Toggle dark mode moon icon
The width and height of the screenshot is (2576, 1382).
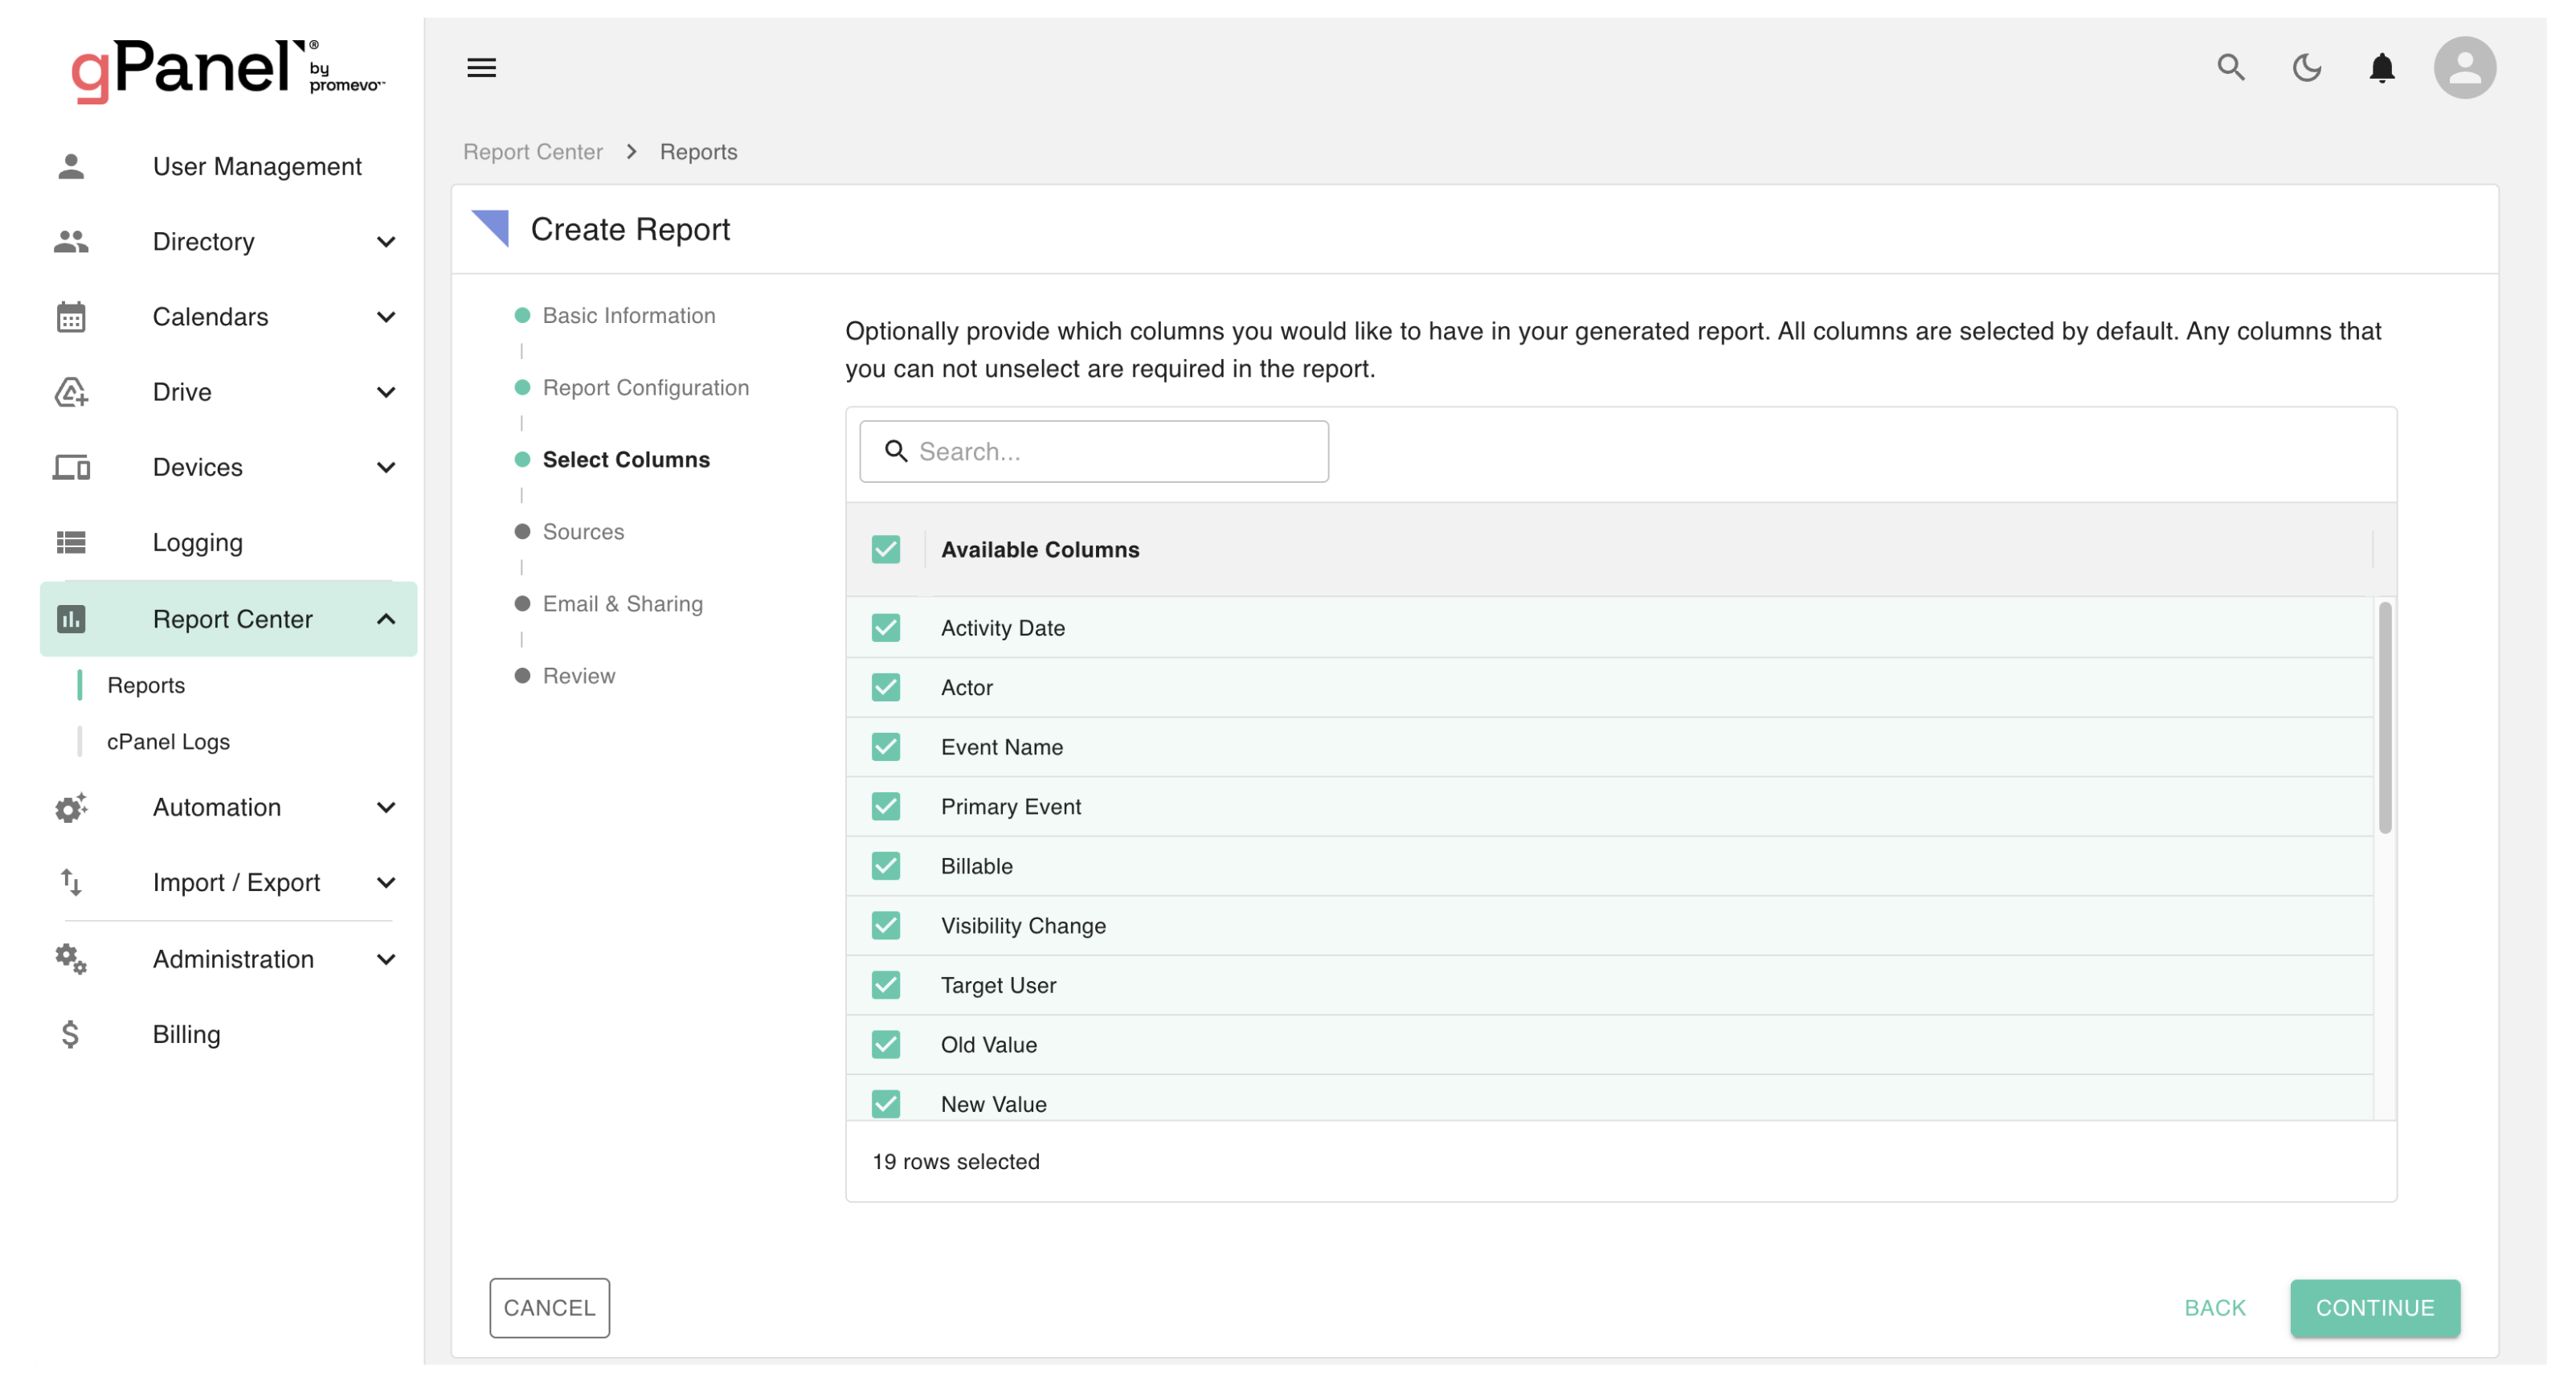(x=2306, y=68)
